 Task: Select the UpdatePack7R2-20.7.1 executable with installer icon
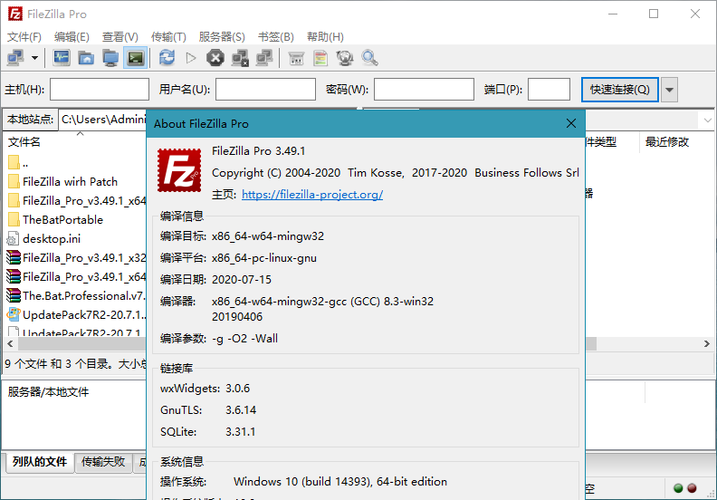[x=76, y=315]
